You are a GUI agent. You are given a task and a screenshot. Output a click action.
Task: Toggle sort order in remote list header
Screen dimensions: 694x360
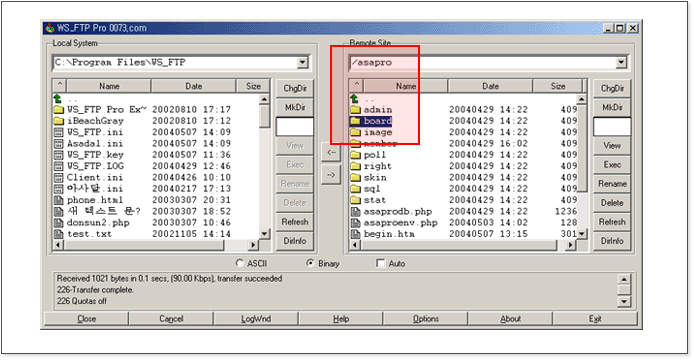point(356,85)
